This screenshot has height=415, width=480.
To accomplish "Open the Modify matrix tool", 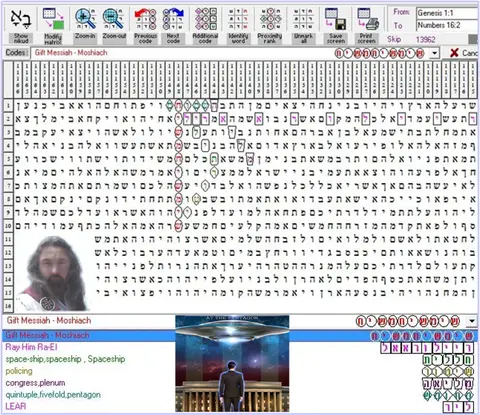I will (x=53, y=19).
